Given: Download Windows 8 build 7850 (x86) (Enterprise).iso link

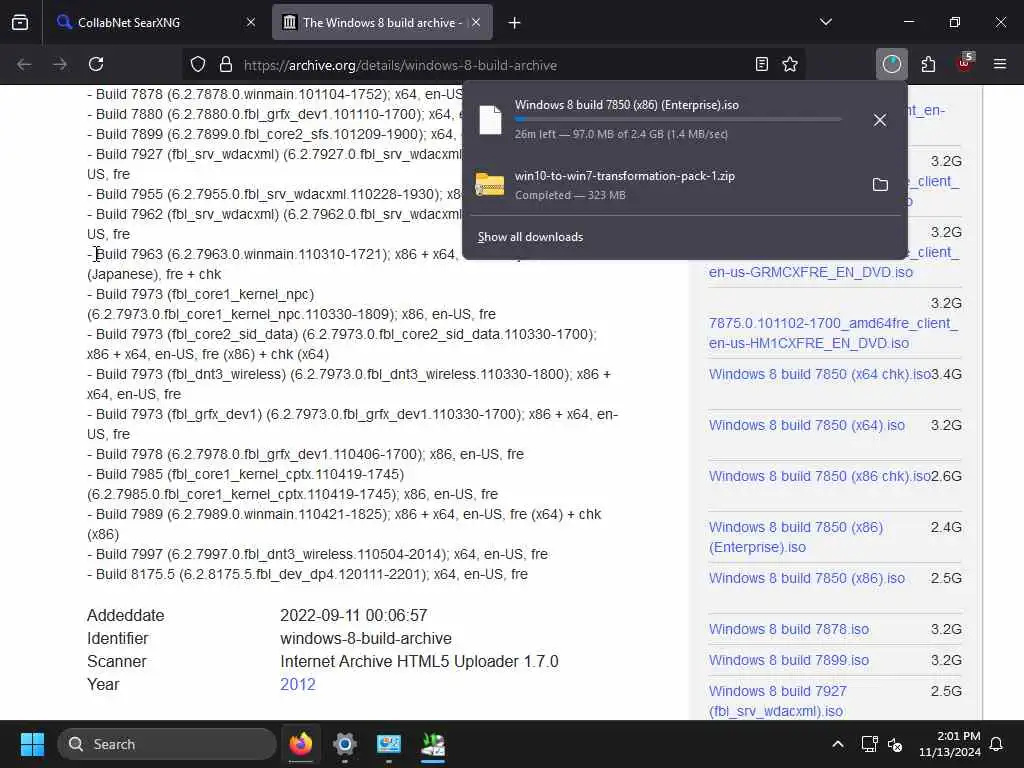Looking at the screenshot, I should [795, 537].
